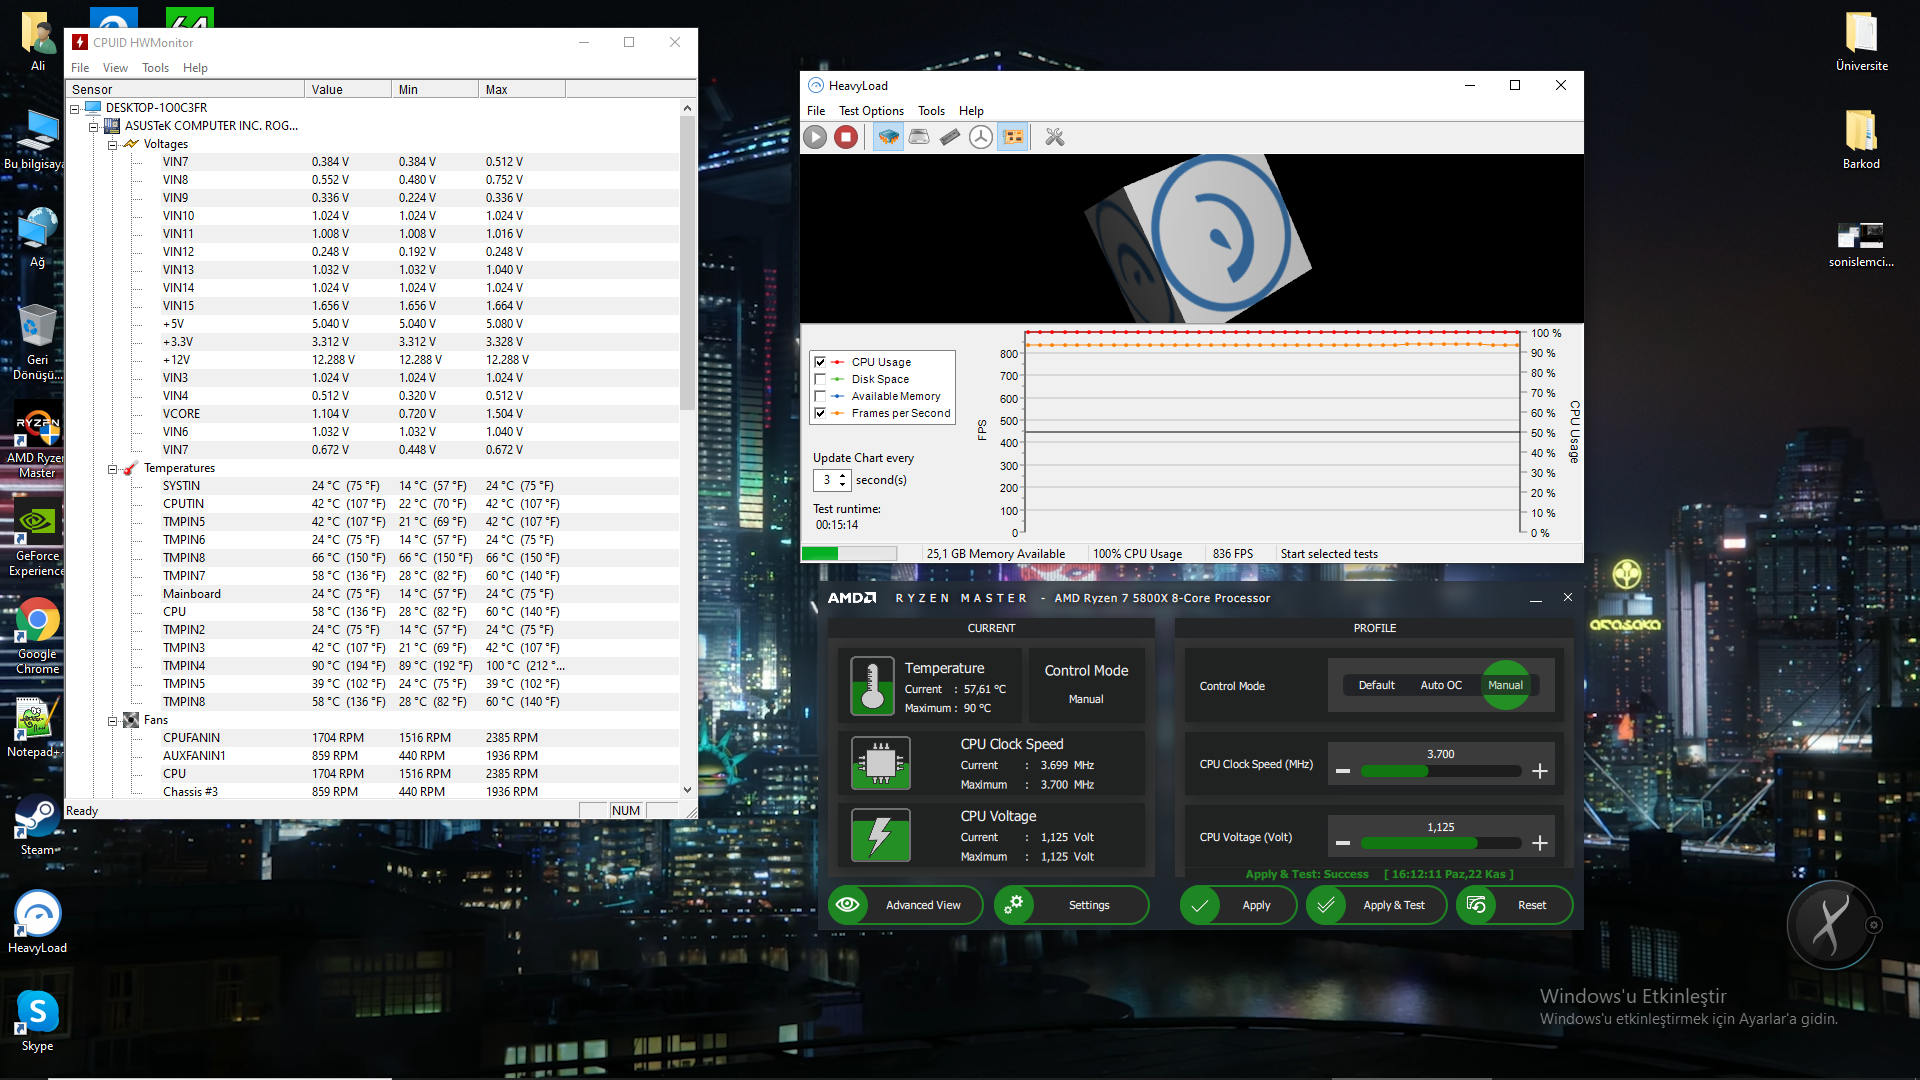Click the CPU Clock Speed slider bar
The width and height of the screenshot is (1920, 1080).
pos(1440,771)
